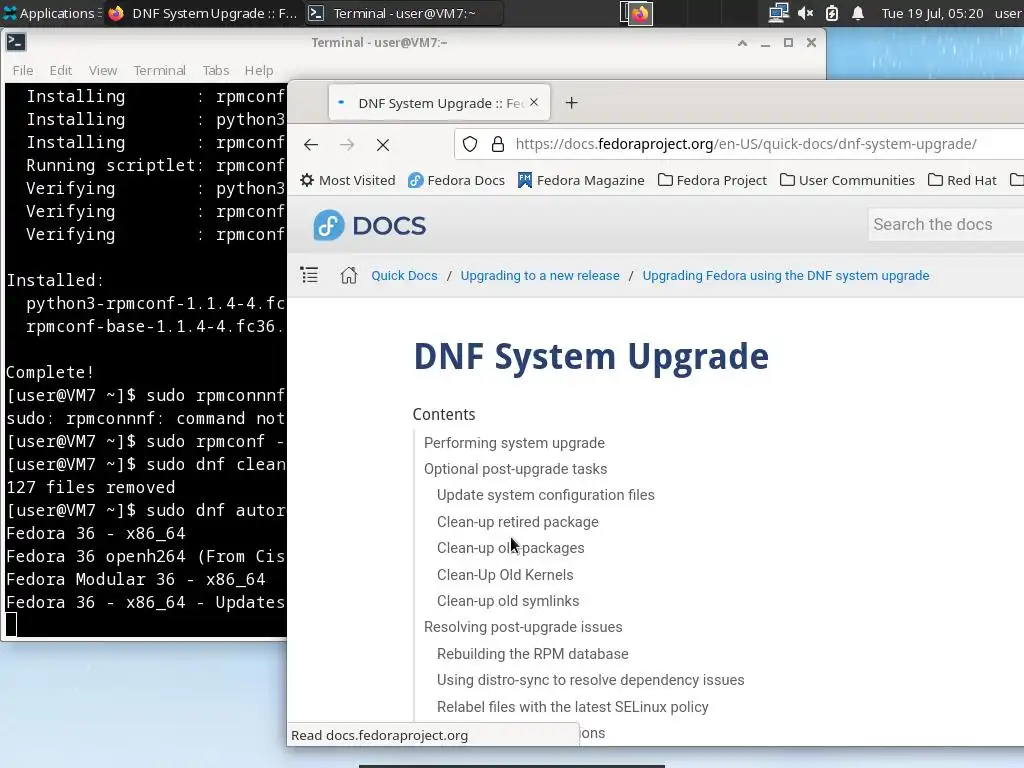Click the network connection tray icon

[778, 13]
